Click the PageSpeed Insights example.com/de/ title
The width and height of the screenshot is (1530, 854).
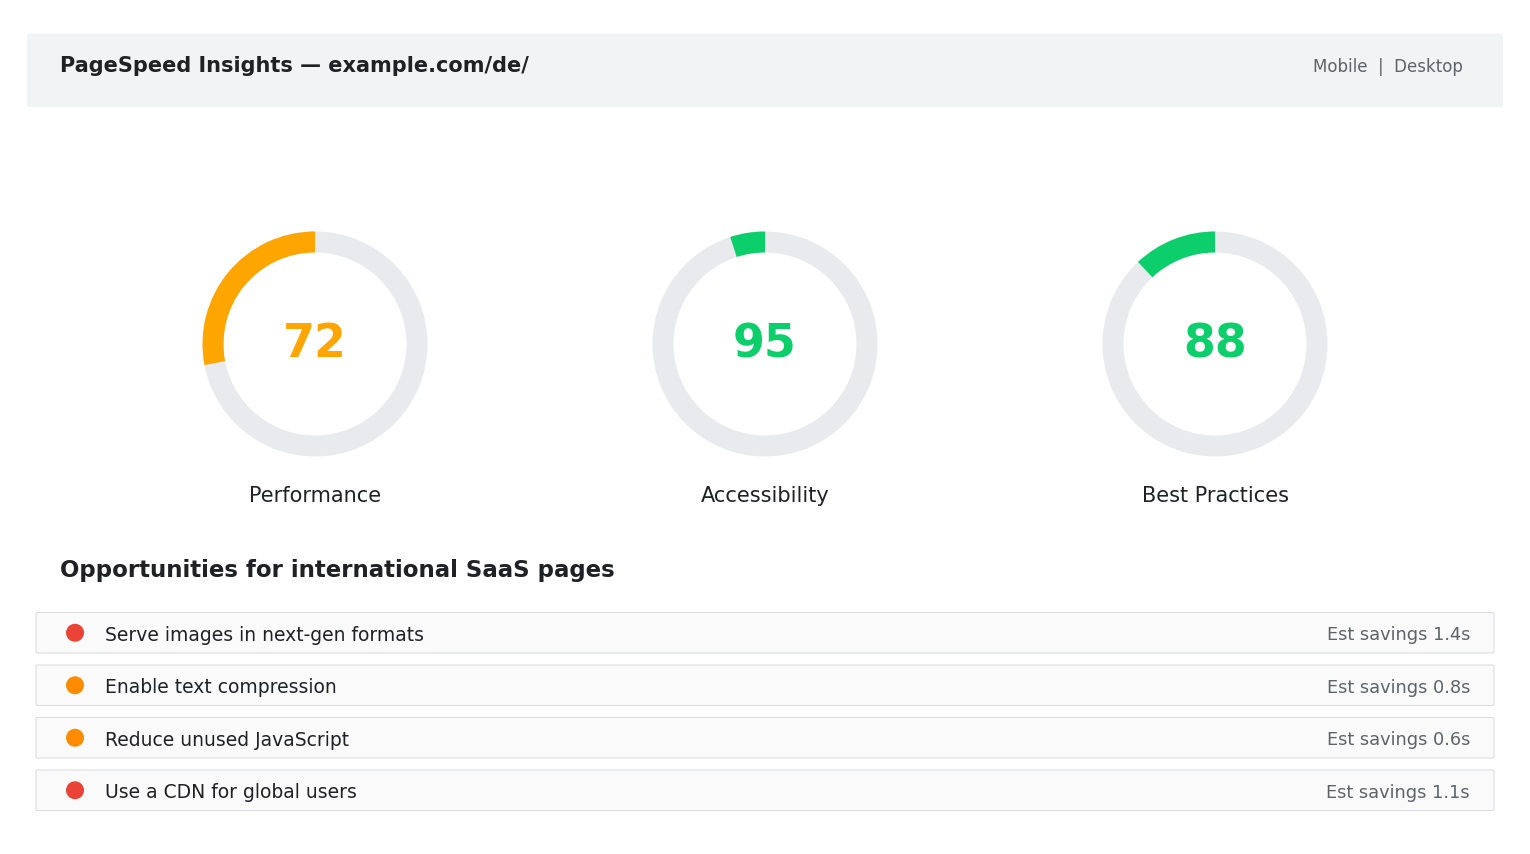[294, 65]
